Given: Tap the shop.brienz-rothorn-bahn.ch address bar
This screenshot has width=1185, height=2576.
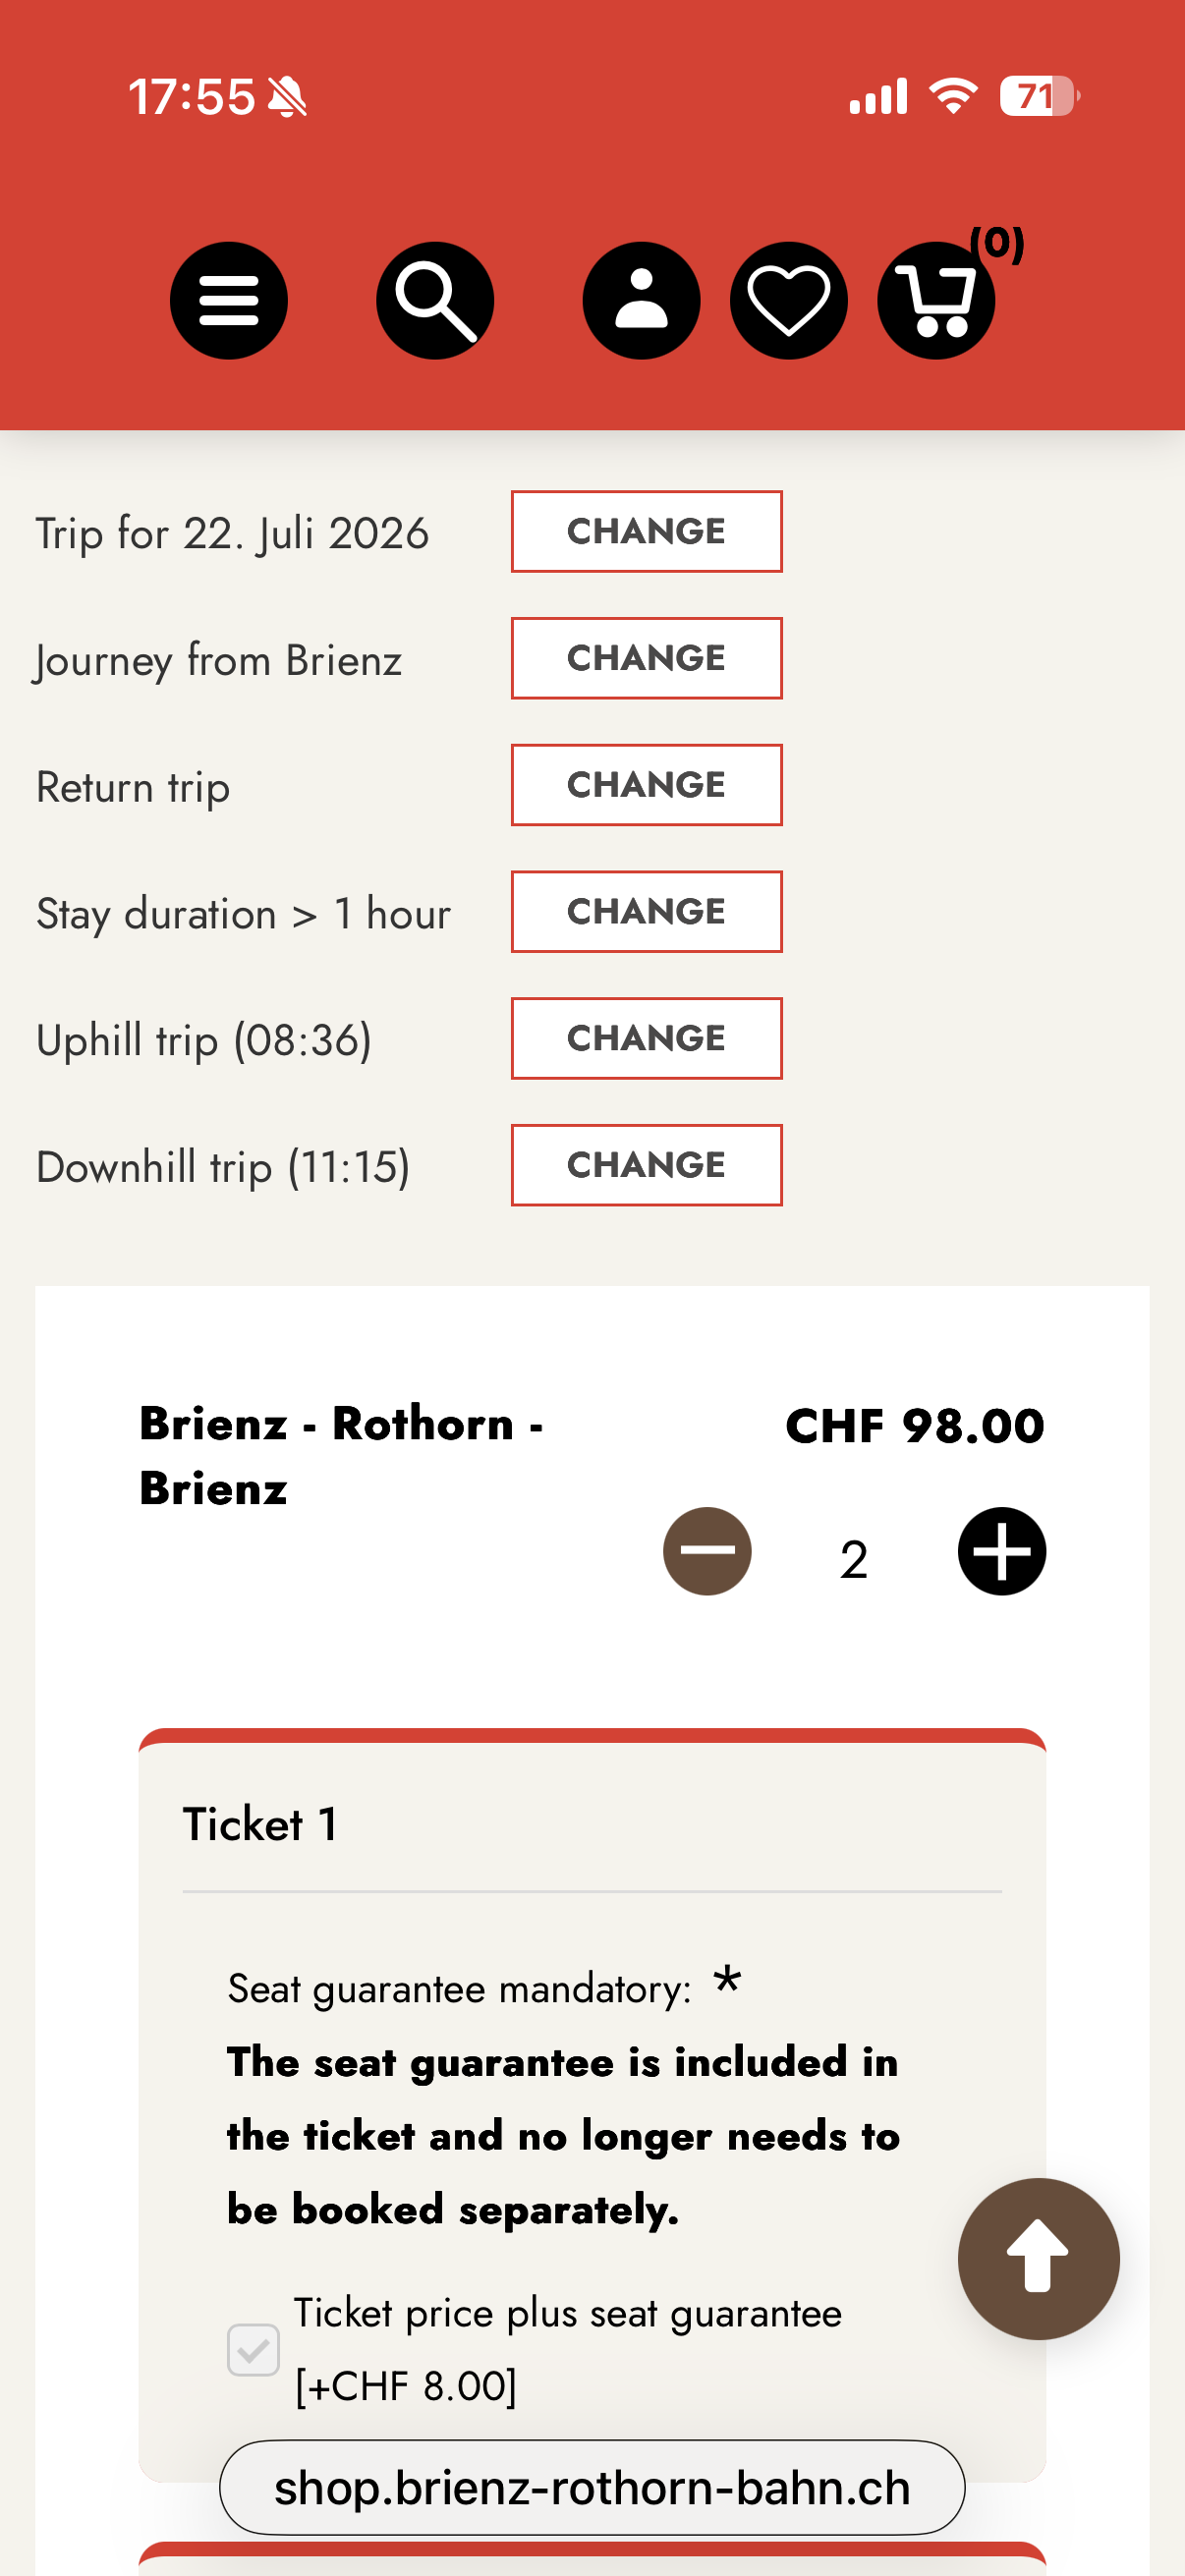Looking at the screenshot, I should [592, 2487].
